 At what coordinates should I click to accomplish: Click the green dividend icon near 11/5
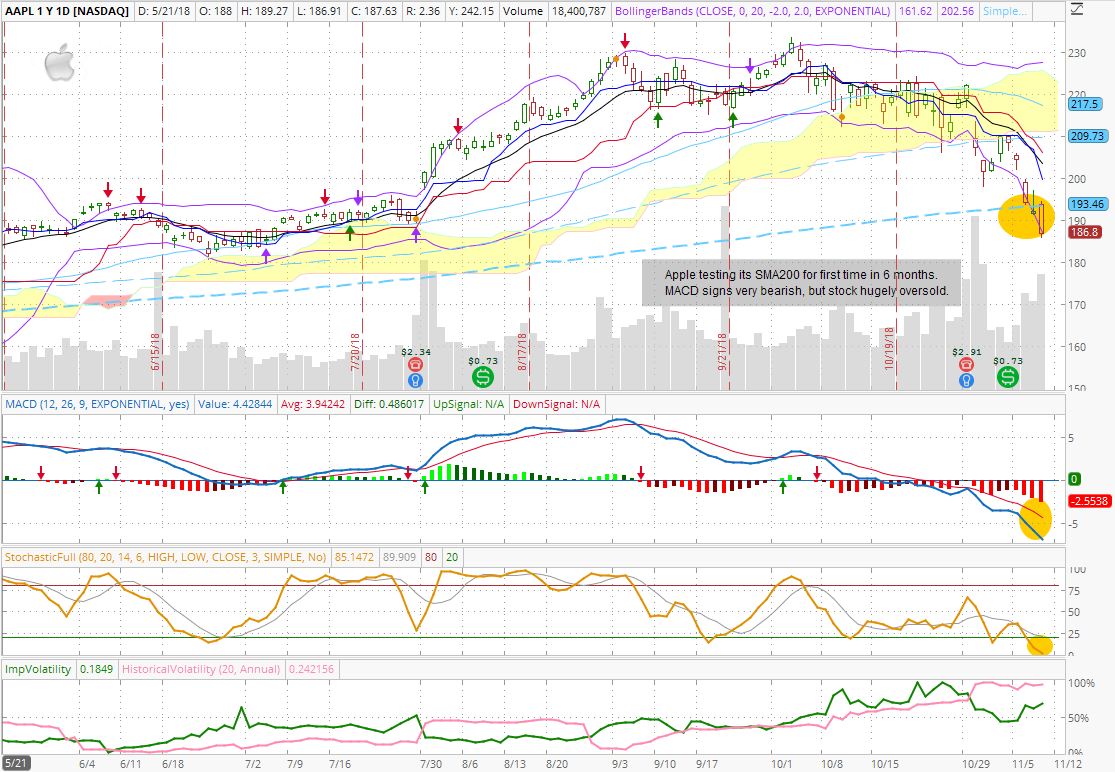click(x=1008, y=377)
